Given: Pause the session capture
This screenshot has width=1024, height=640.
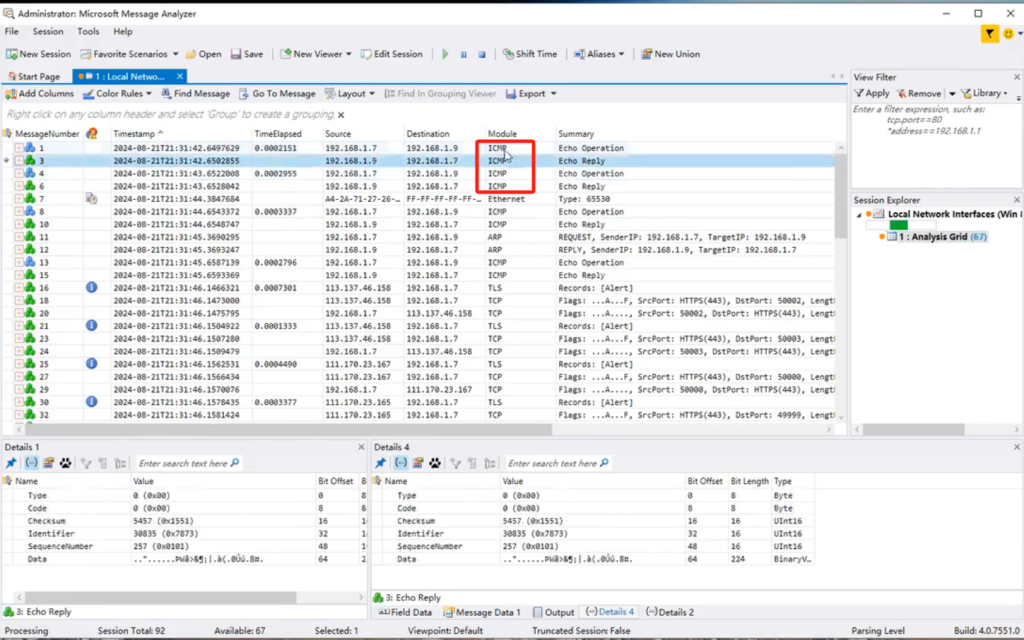Looking at the screenshot, I should point(464,54).
